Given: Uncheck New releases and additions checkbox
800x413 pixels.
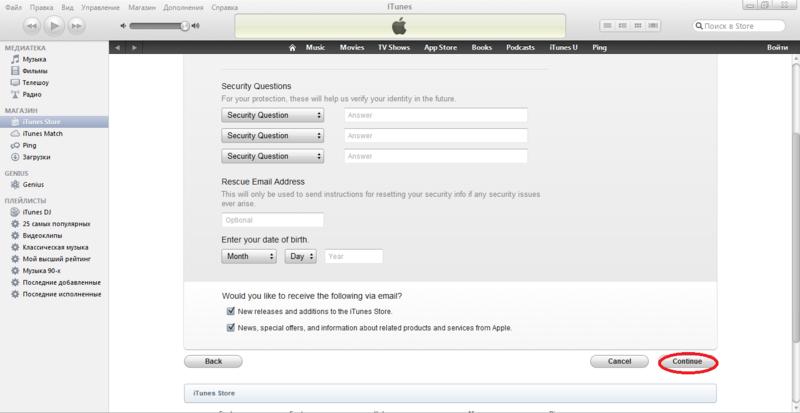Looking at the screenshot, I should click(x=231, y=311).
